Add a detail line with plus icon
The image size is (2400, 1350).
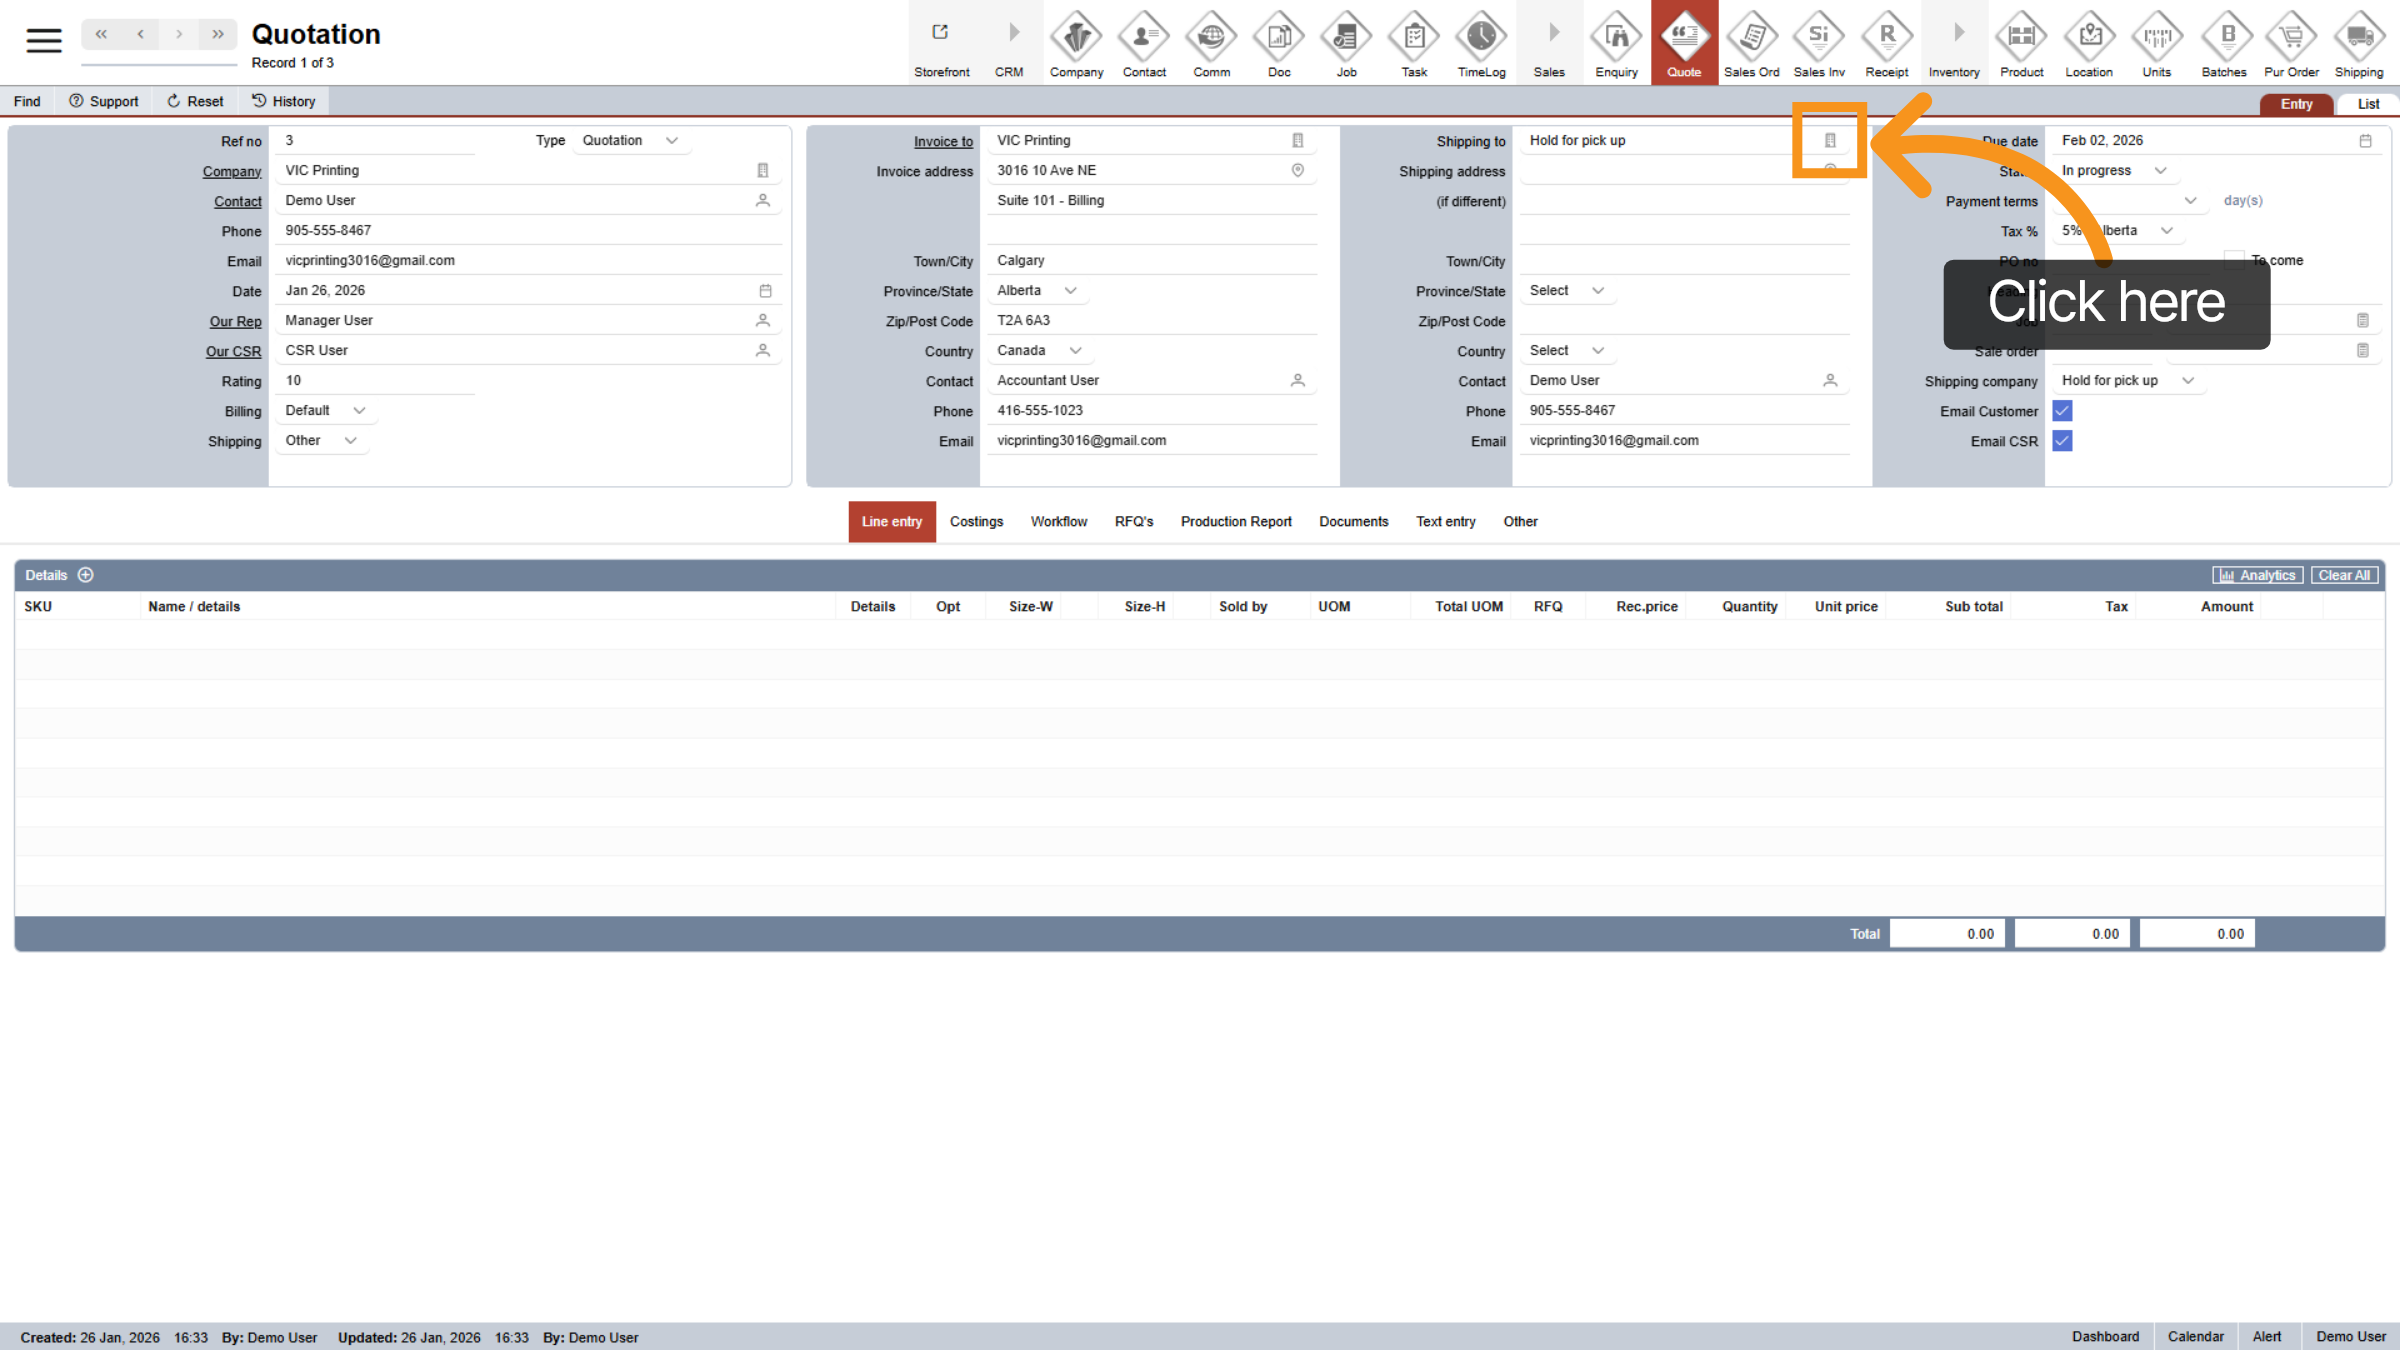pos(86,575)
